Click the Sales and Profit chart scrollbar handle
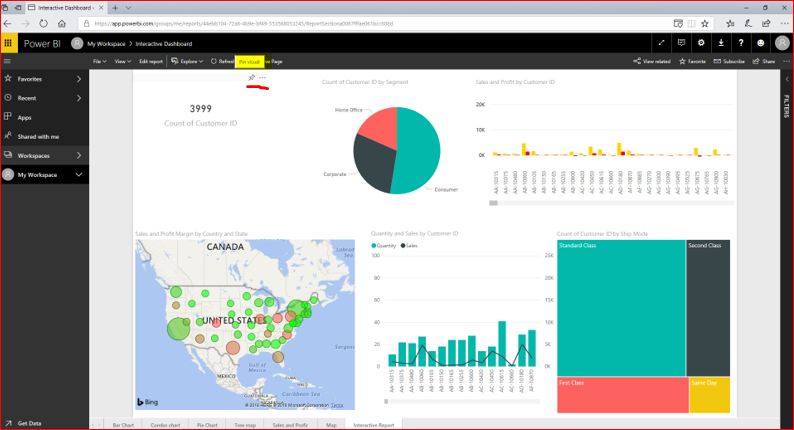This screenshot has height=430, width=794. point(493,203)
